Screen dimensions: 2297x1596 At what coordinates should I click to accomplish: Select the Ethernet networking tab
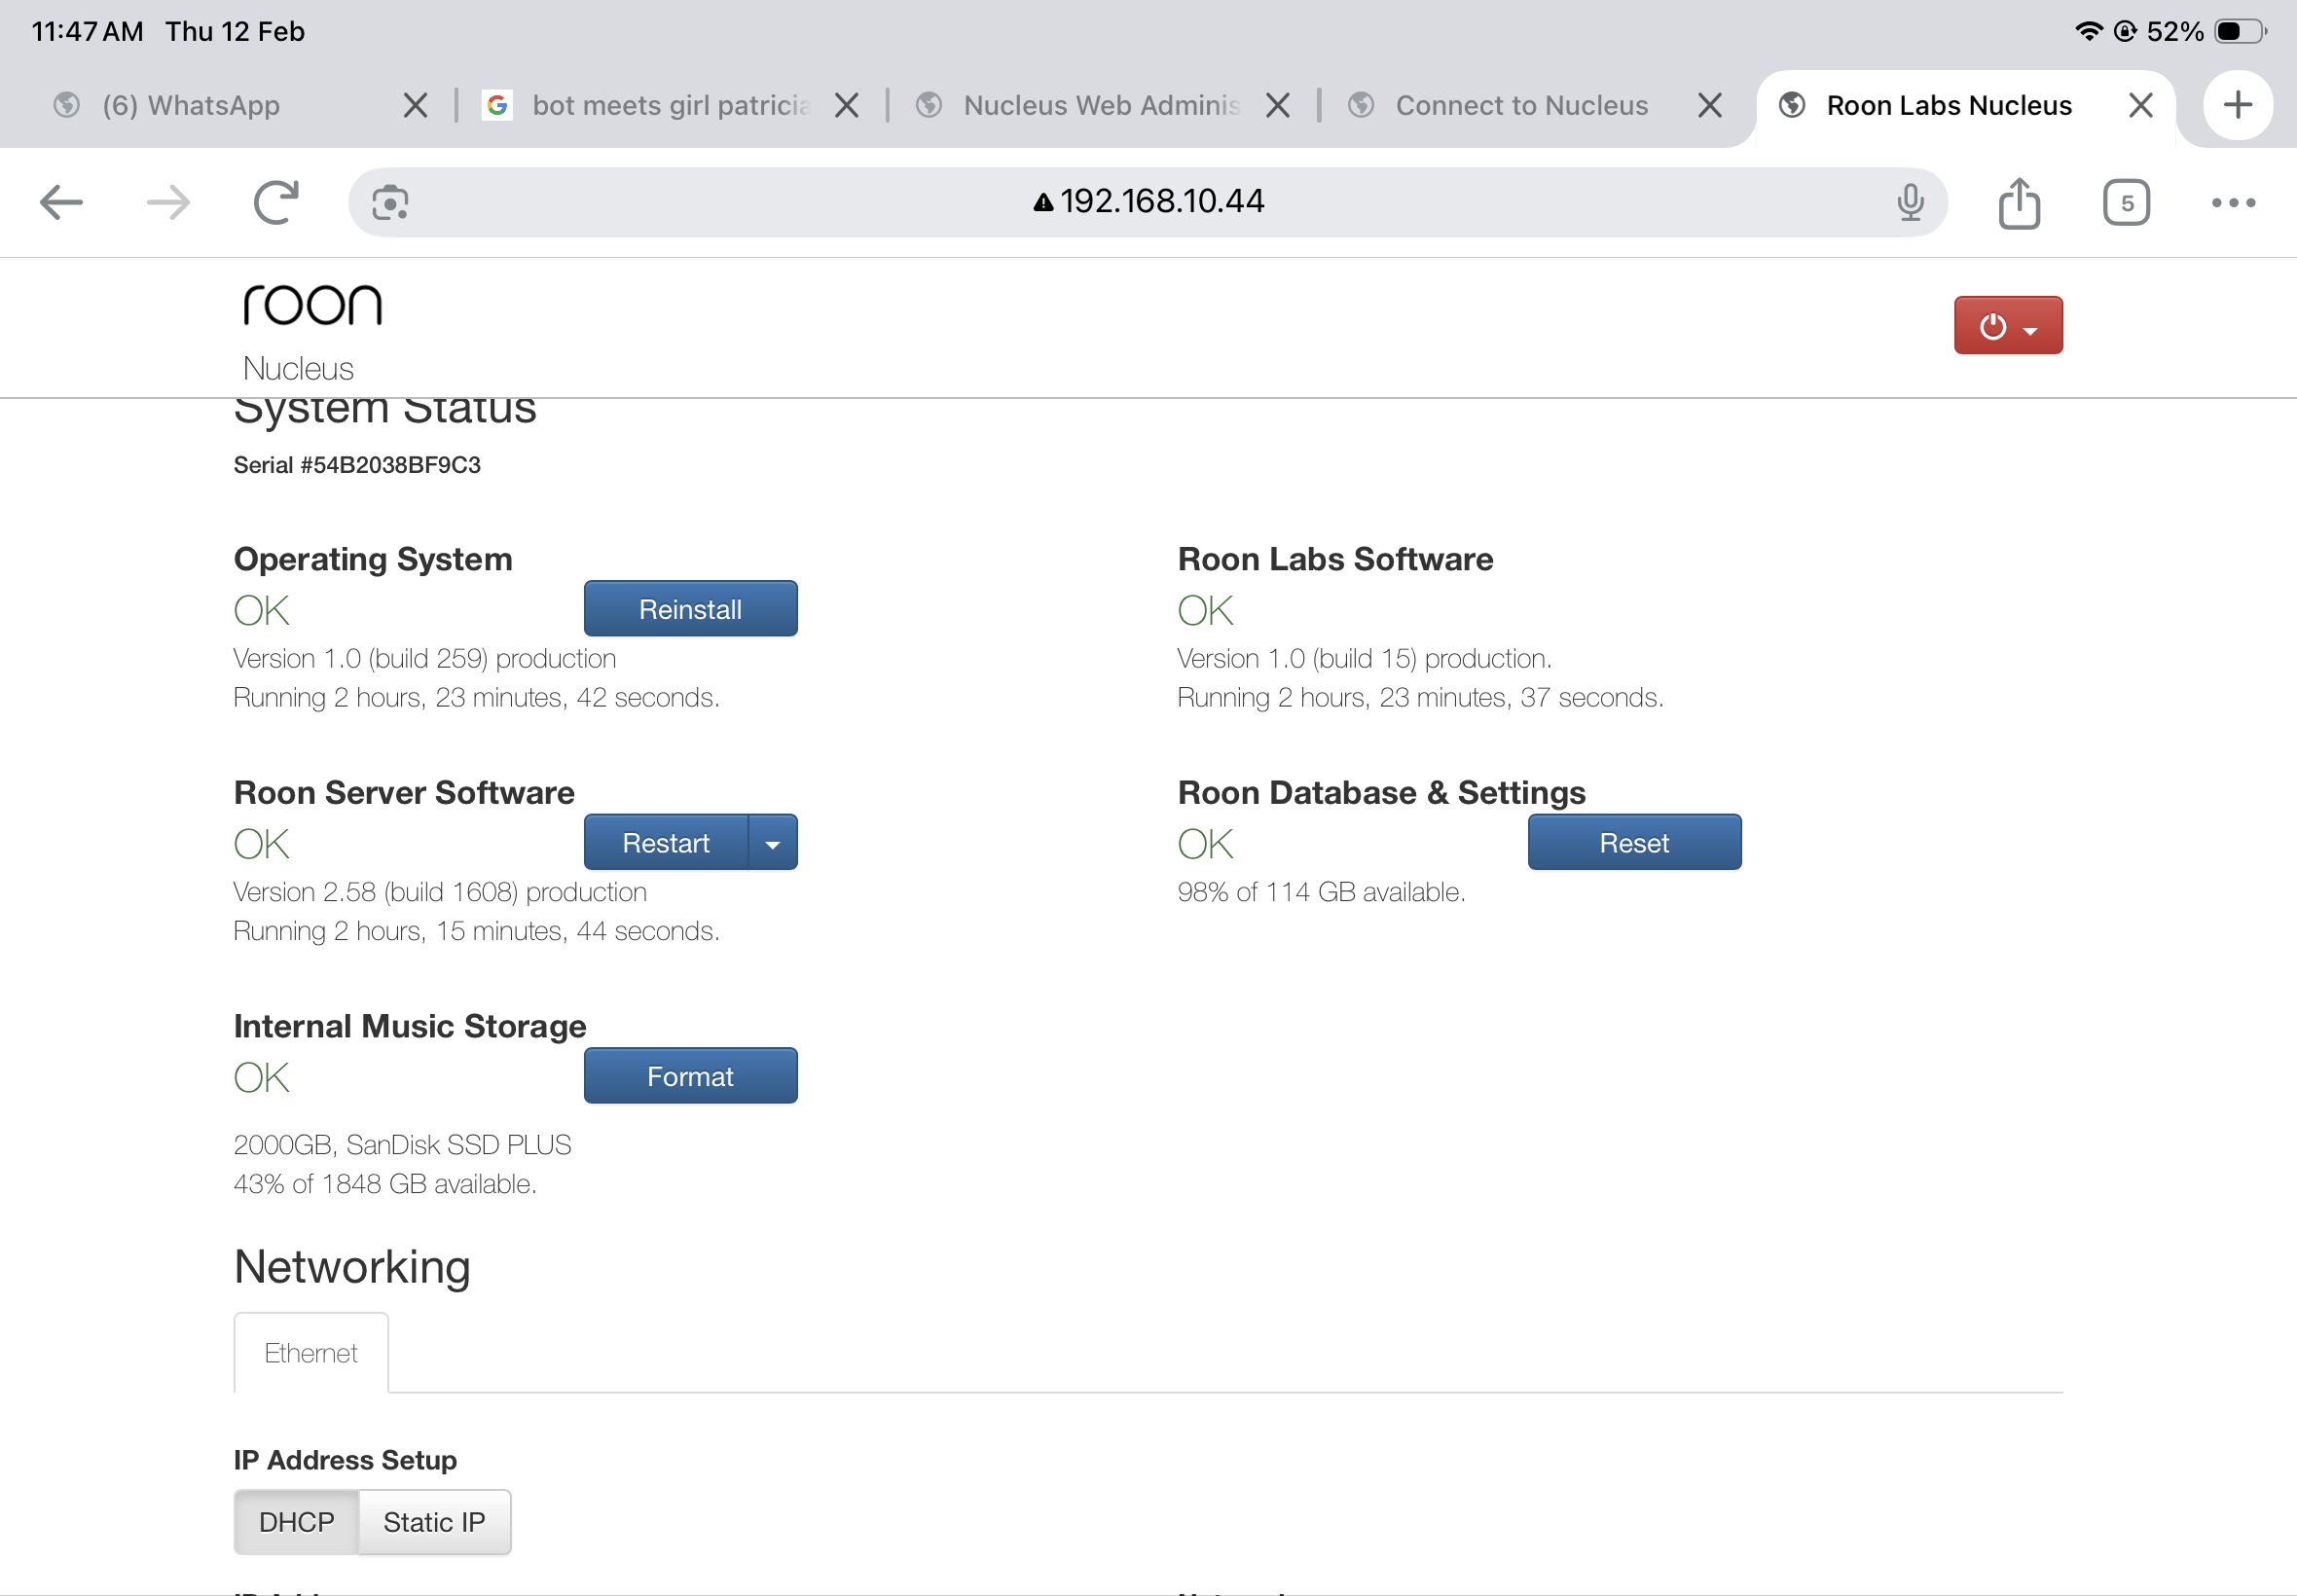[311, 1353]
